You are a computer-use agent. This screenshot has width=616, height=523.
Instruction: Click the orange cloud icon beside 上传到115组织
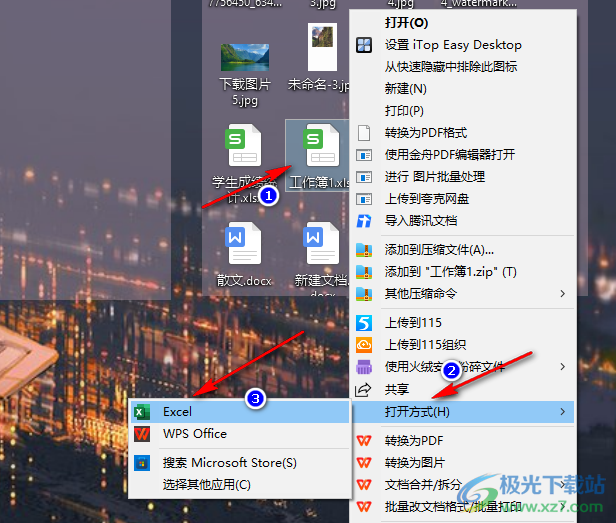364,345
